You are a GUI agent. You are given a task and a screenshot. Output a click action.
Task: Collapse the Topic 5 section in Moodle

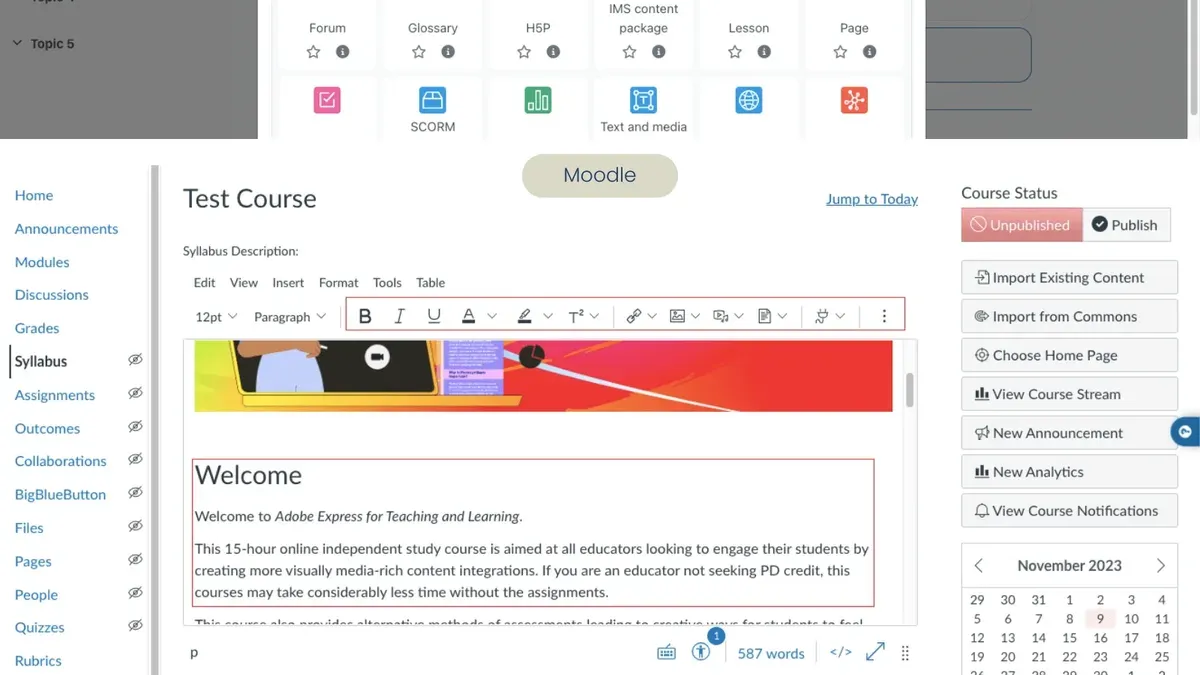[x=17, y=44]
